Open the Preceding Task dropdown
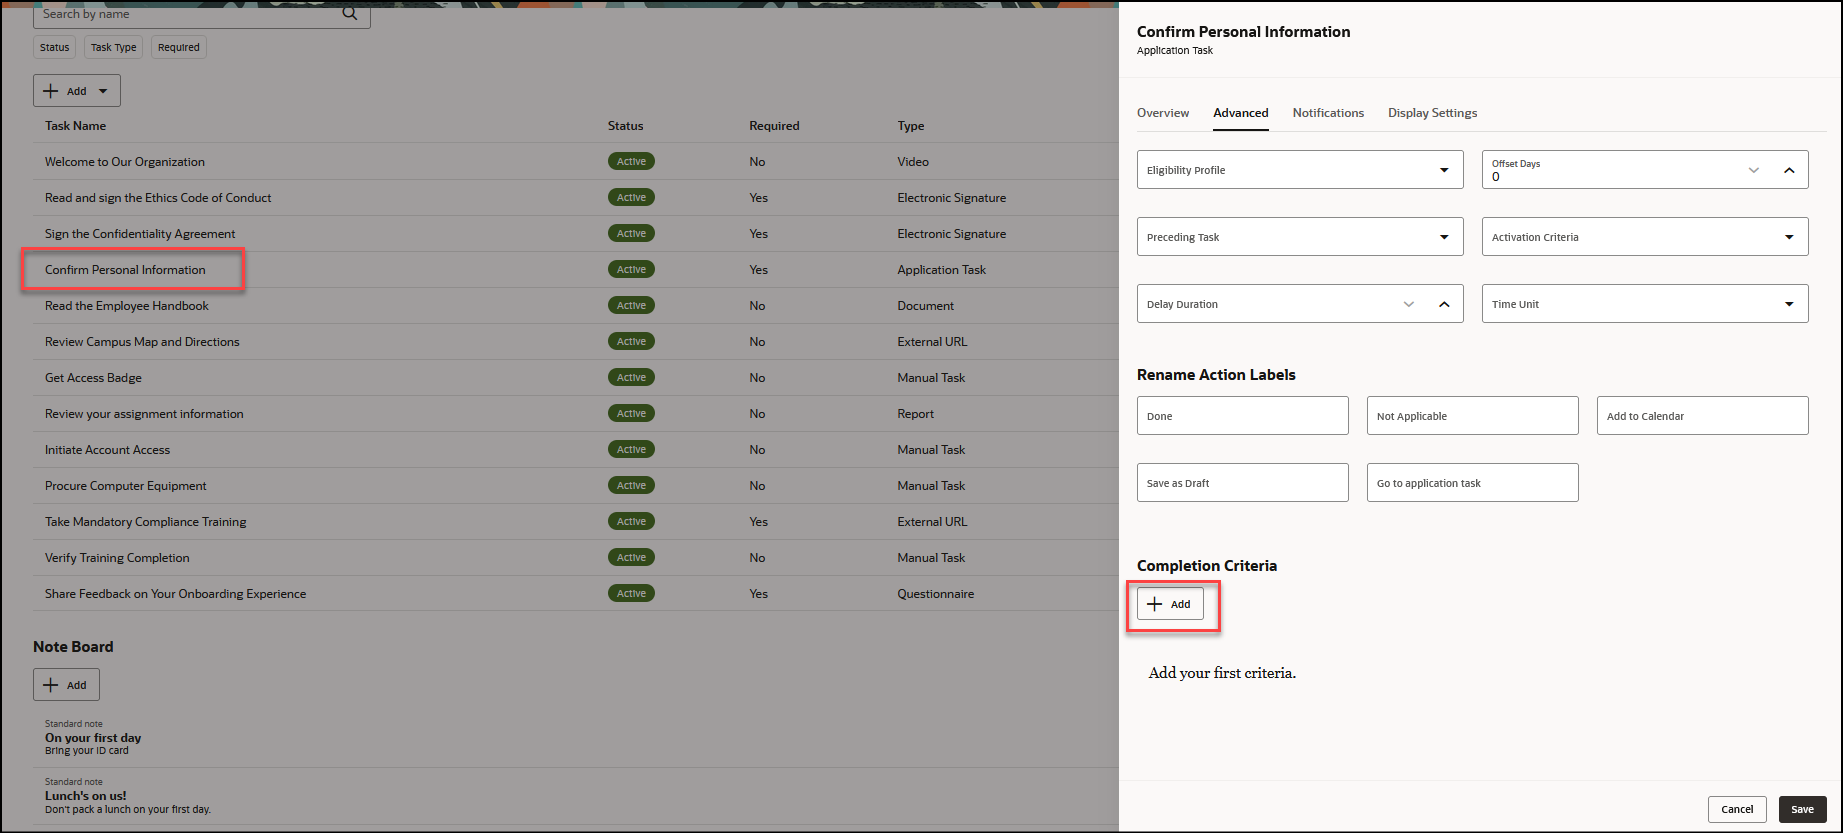Screen dimensions: 1843x833 [x=1444, y=237]
